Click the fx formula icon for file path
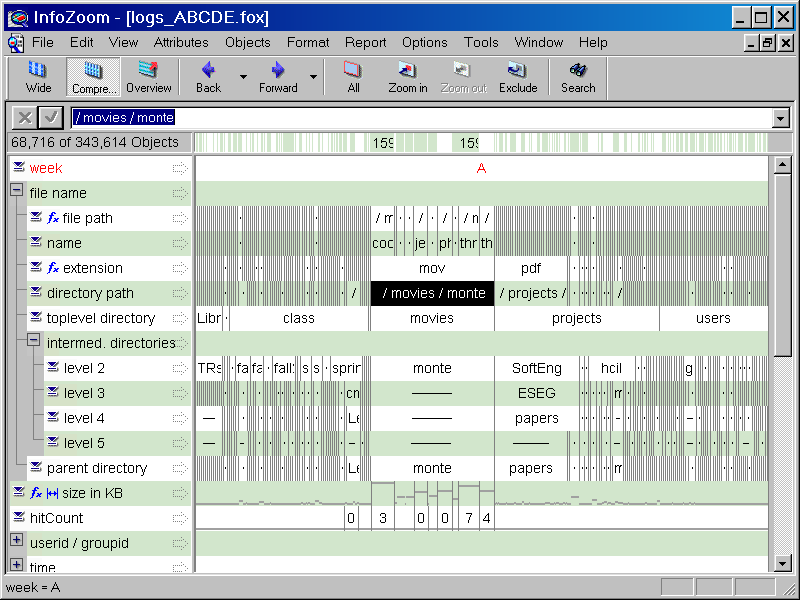The height and width of the screenshot is (600, 800). pyautogui.click(x=53, y=218)
